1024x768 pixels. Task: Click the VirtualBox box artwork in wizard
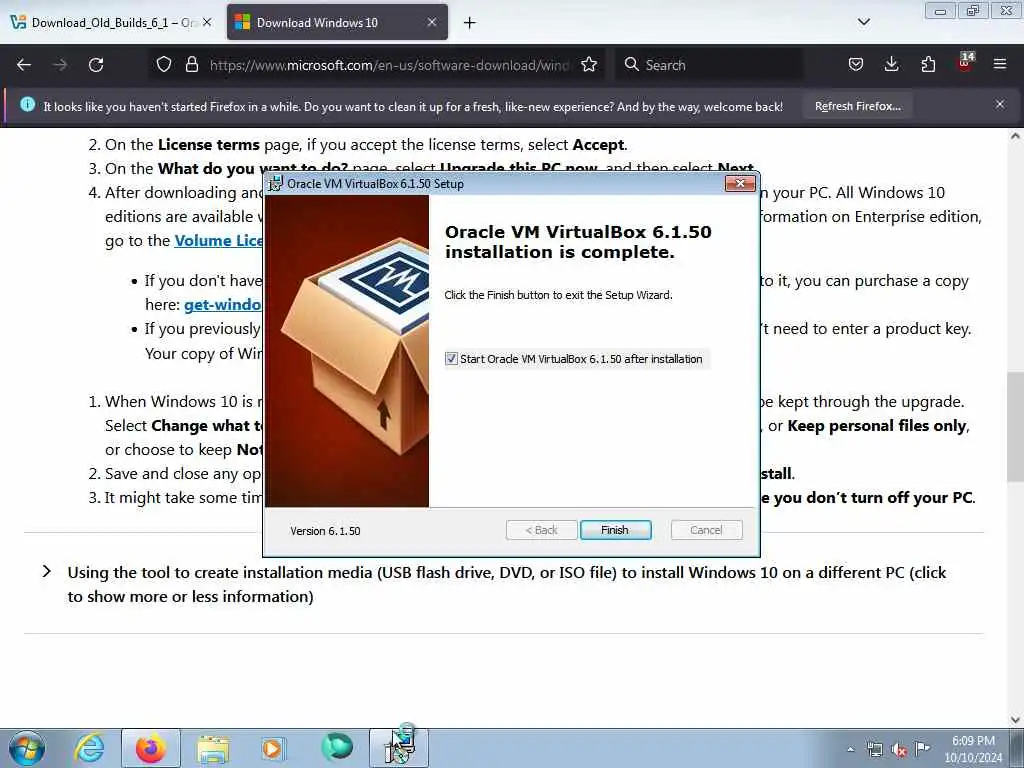[347, 351]
